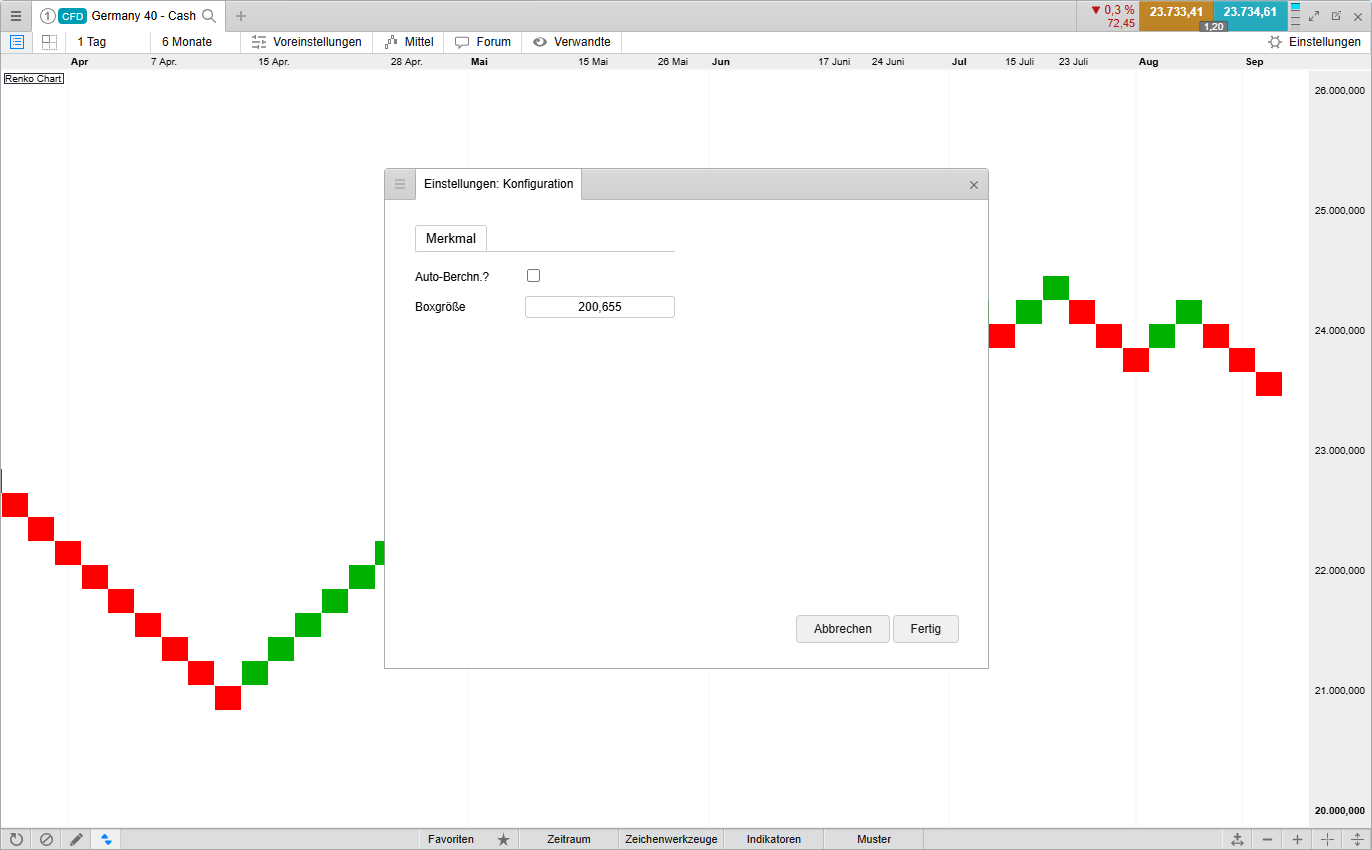Open the 6 Monate time range dropdown

(x=187, y=42)
